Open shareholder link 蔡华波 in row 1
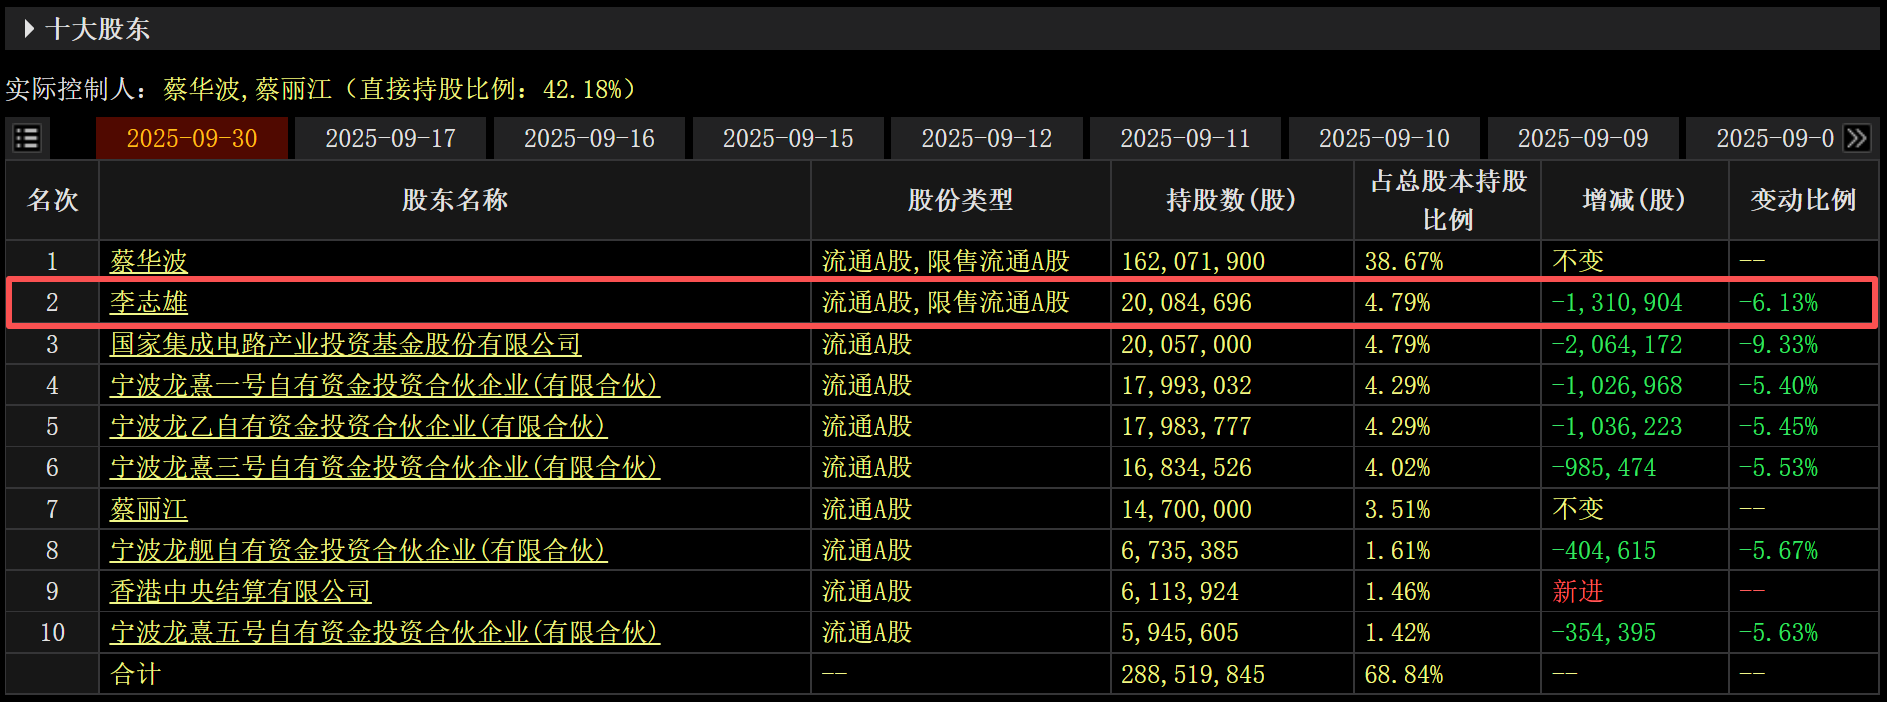Viewport: 1887px width, 702px height. pyautogui.click(x=149, y=261)
